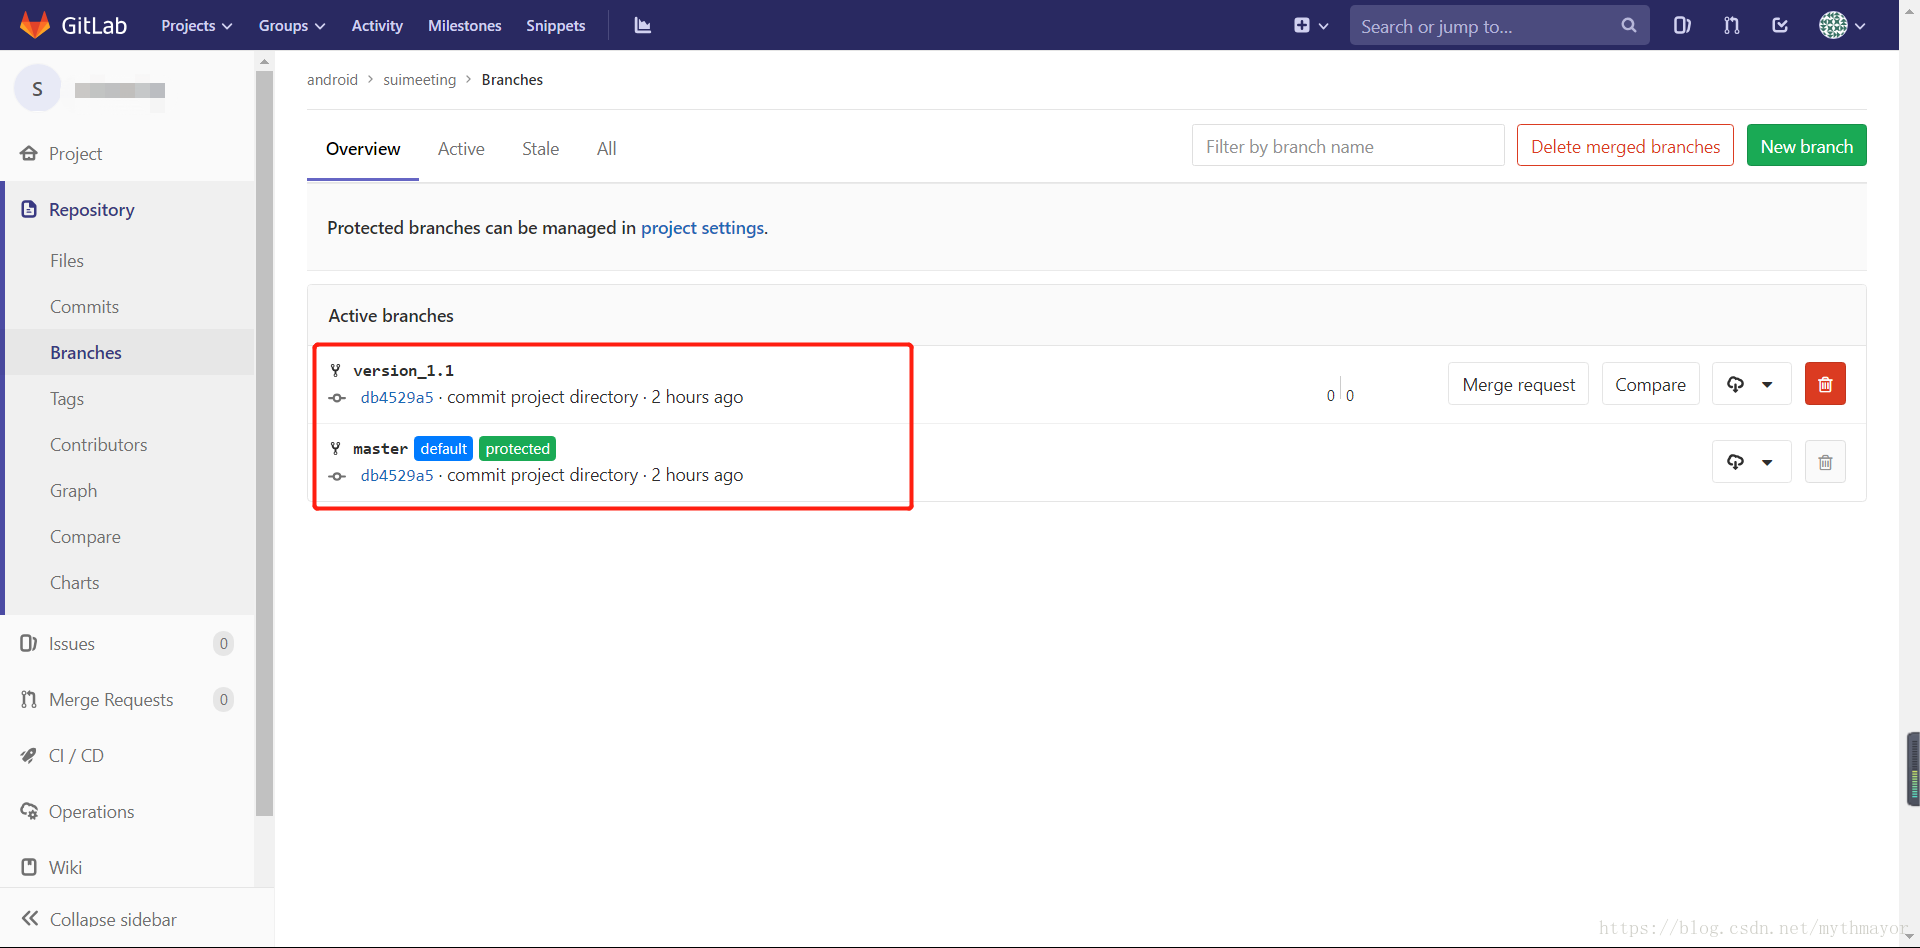Expand the Projects dropdown
This screenshot has width=1920, height=948.
pos(197,26)
